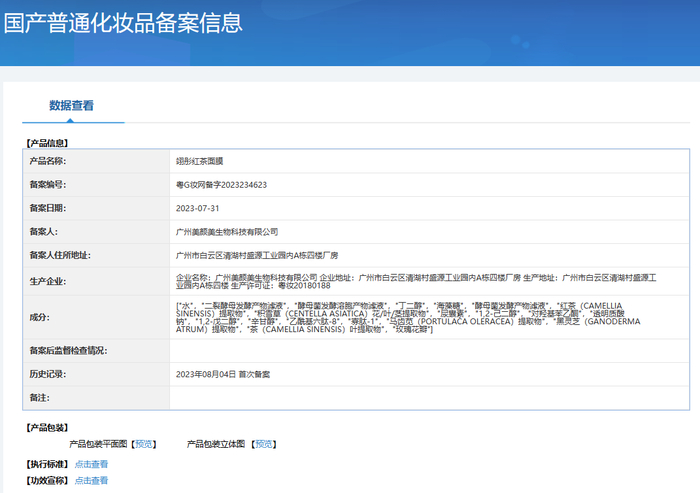Open the 产品包装立体图 预览 link
This screenshot has height=493, width=700.
tap(264, 444)
